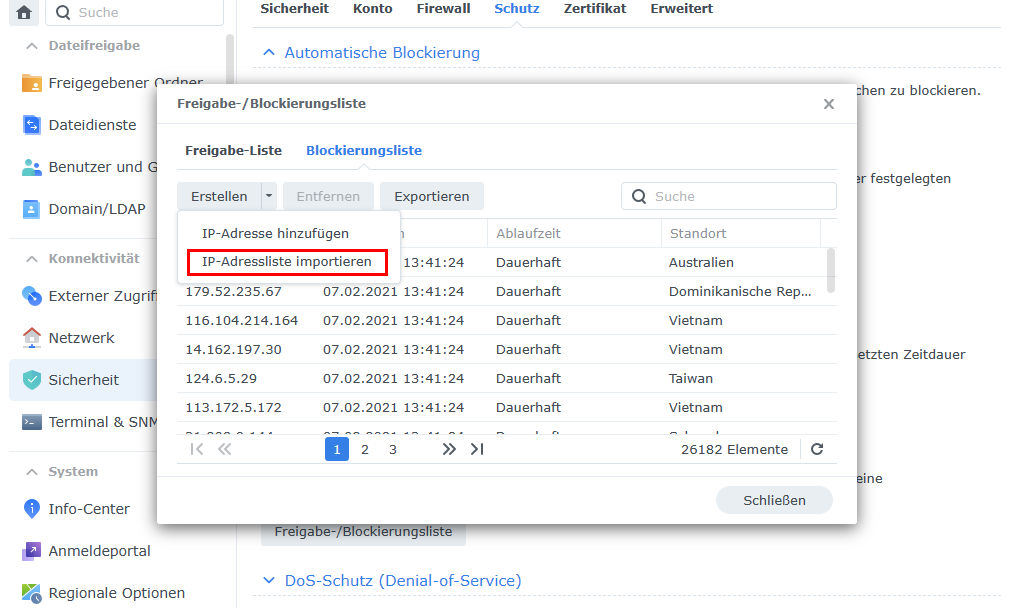Refresh the blocklist with reload icon

(x=817, y=450)
